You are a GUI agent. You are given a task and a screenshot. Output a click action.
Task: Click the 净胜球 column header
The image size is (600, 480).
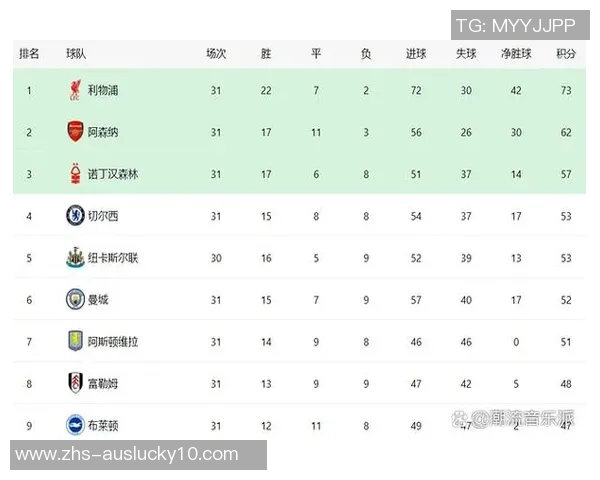pyautogui.click(x=516, y=54)
